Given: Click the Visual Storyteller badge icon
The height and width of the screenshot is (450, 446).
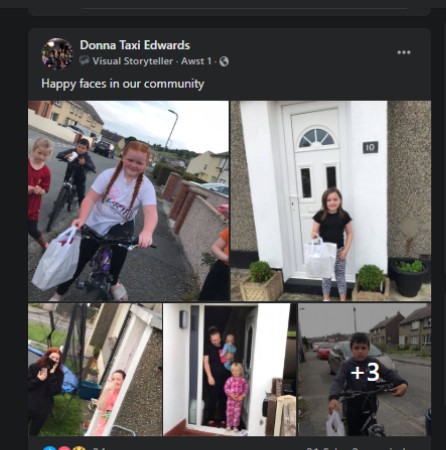Looking at the screenshot, I should pyautogui.click(x=84, y=61).
